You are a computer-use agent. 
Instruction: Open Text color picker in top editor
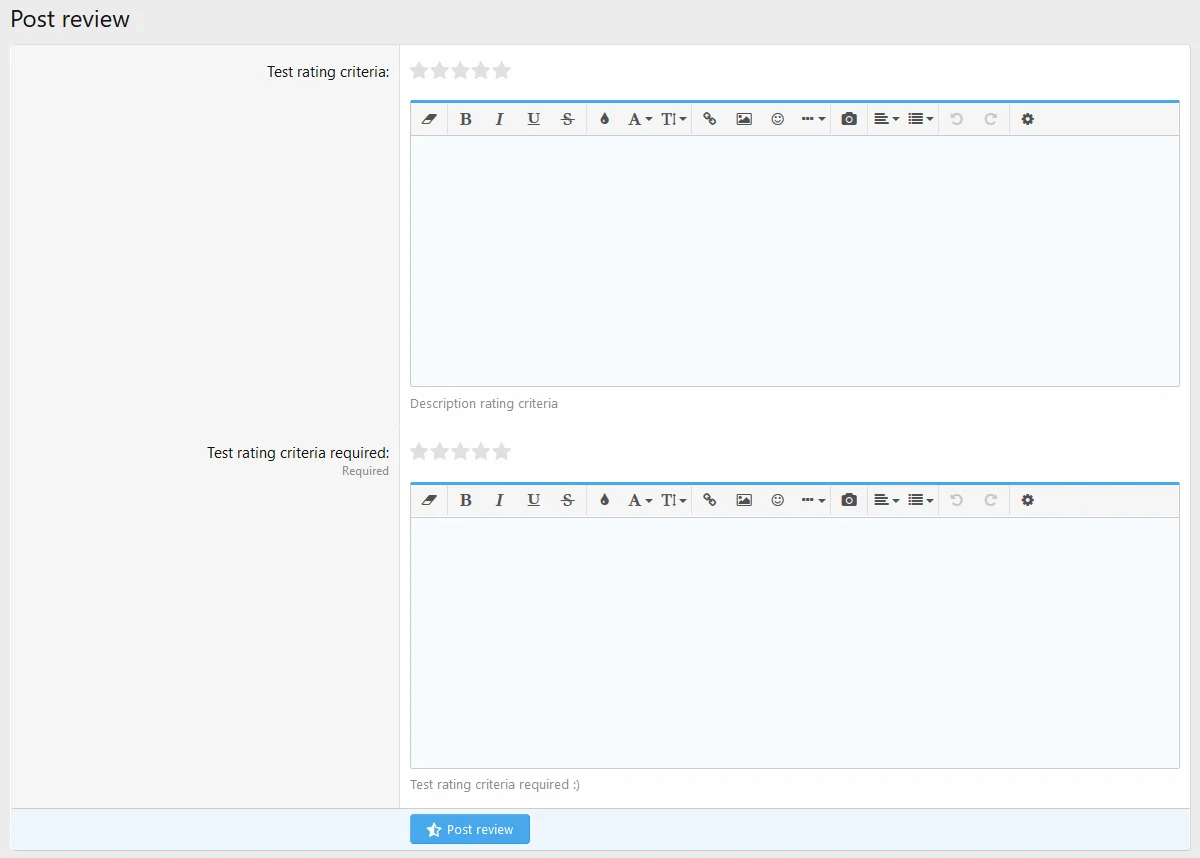click(604, 119)
